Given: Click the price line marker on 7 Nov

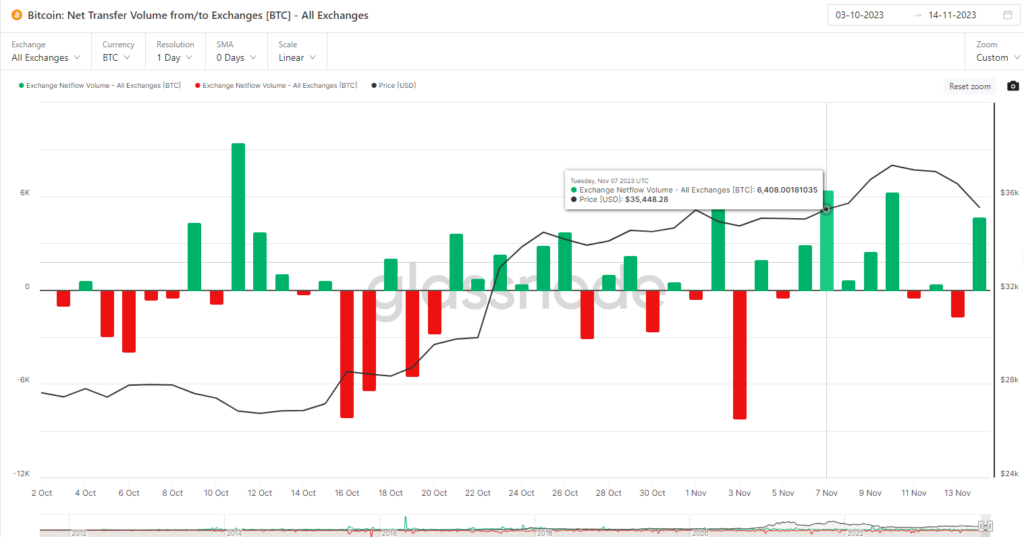Looking at the screenshot, I should 826,209.
